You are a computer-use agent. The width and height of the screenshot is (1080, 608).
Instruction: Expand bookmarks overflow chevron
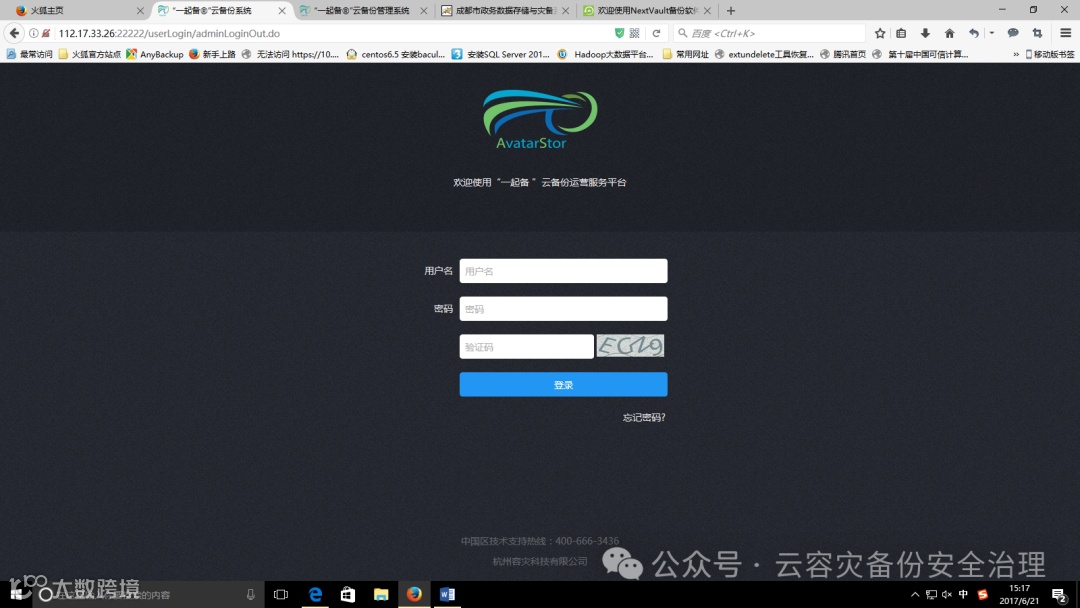[1015, 54]
